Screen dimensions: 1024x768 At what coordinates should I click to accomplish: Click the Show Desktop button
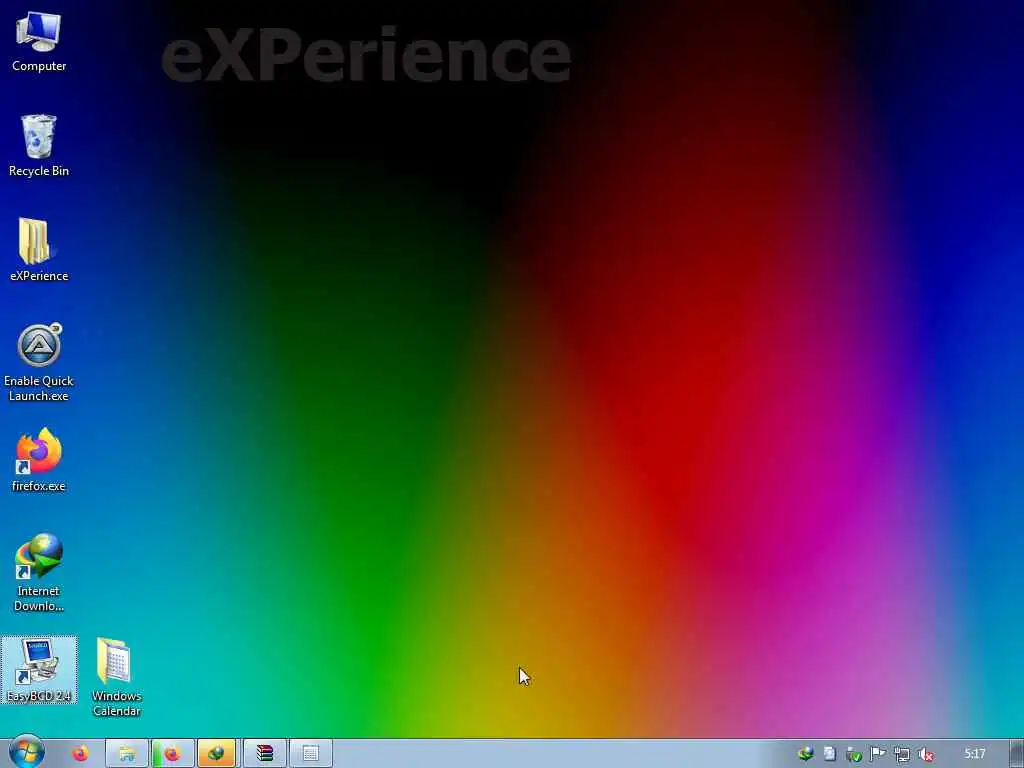click(1017, 754)
